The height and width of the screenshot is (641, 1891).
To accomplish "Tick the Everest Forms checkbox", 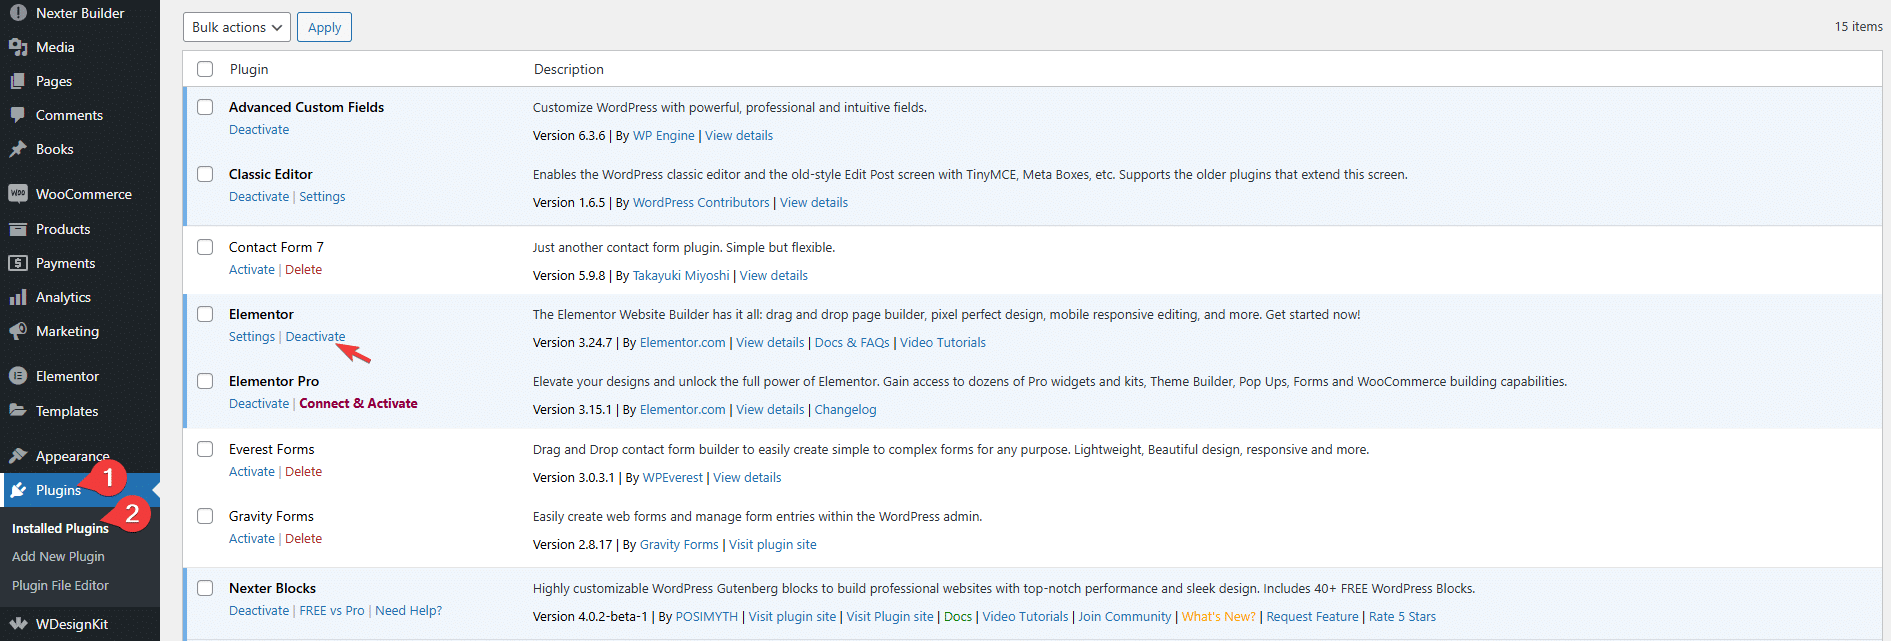I will point(205,449).
